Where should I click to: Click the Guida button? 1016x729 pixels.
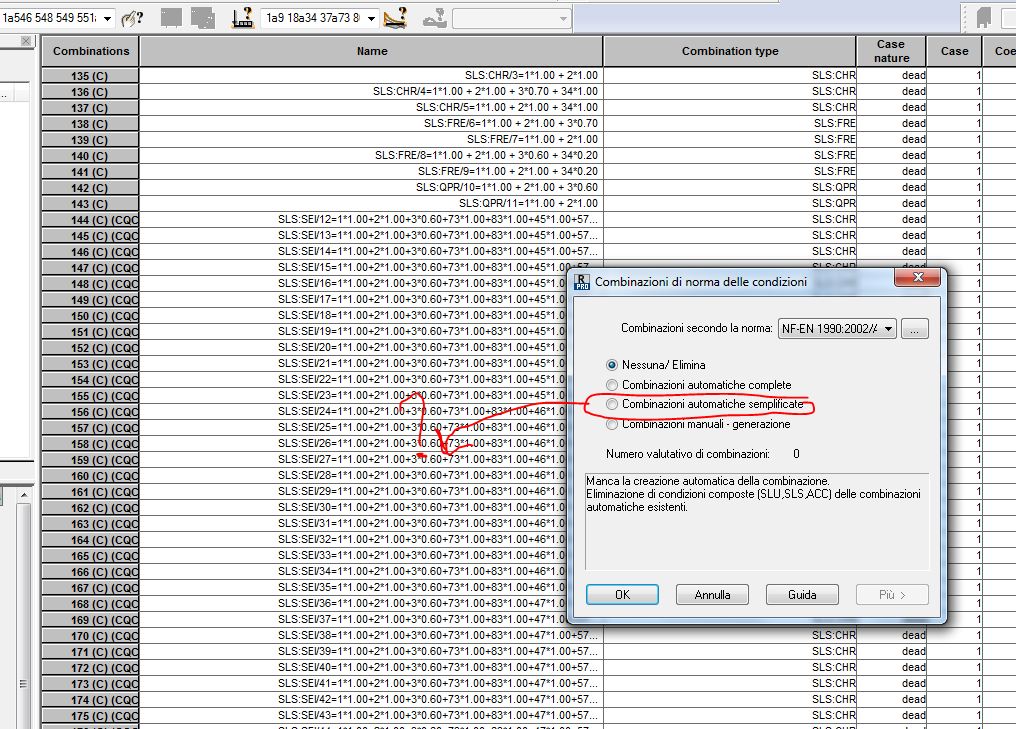(x=802, y=595)
